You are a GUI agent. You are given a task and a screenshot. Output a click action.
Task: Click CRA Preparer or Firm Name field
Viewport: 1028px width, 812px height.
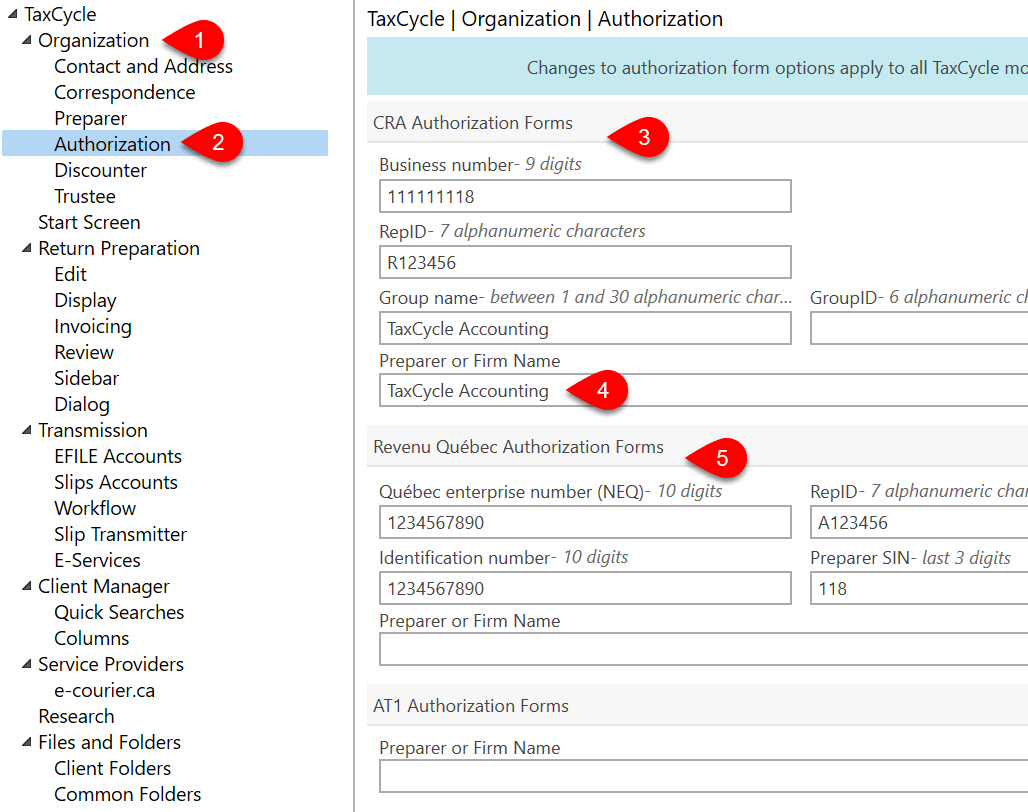tap(703, 391)
